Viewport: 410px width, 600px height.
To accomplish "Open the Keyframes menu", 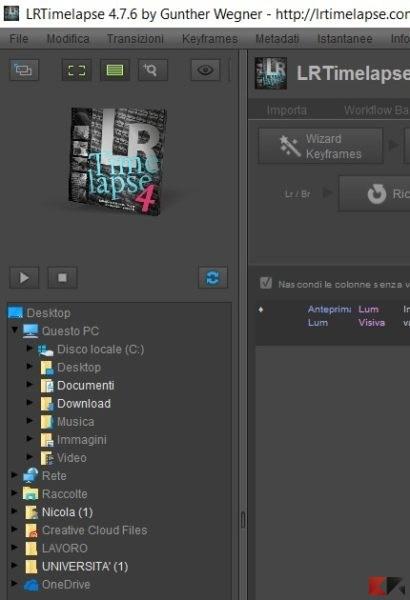I will click(210, 39).
